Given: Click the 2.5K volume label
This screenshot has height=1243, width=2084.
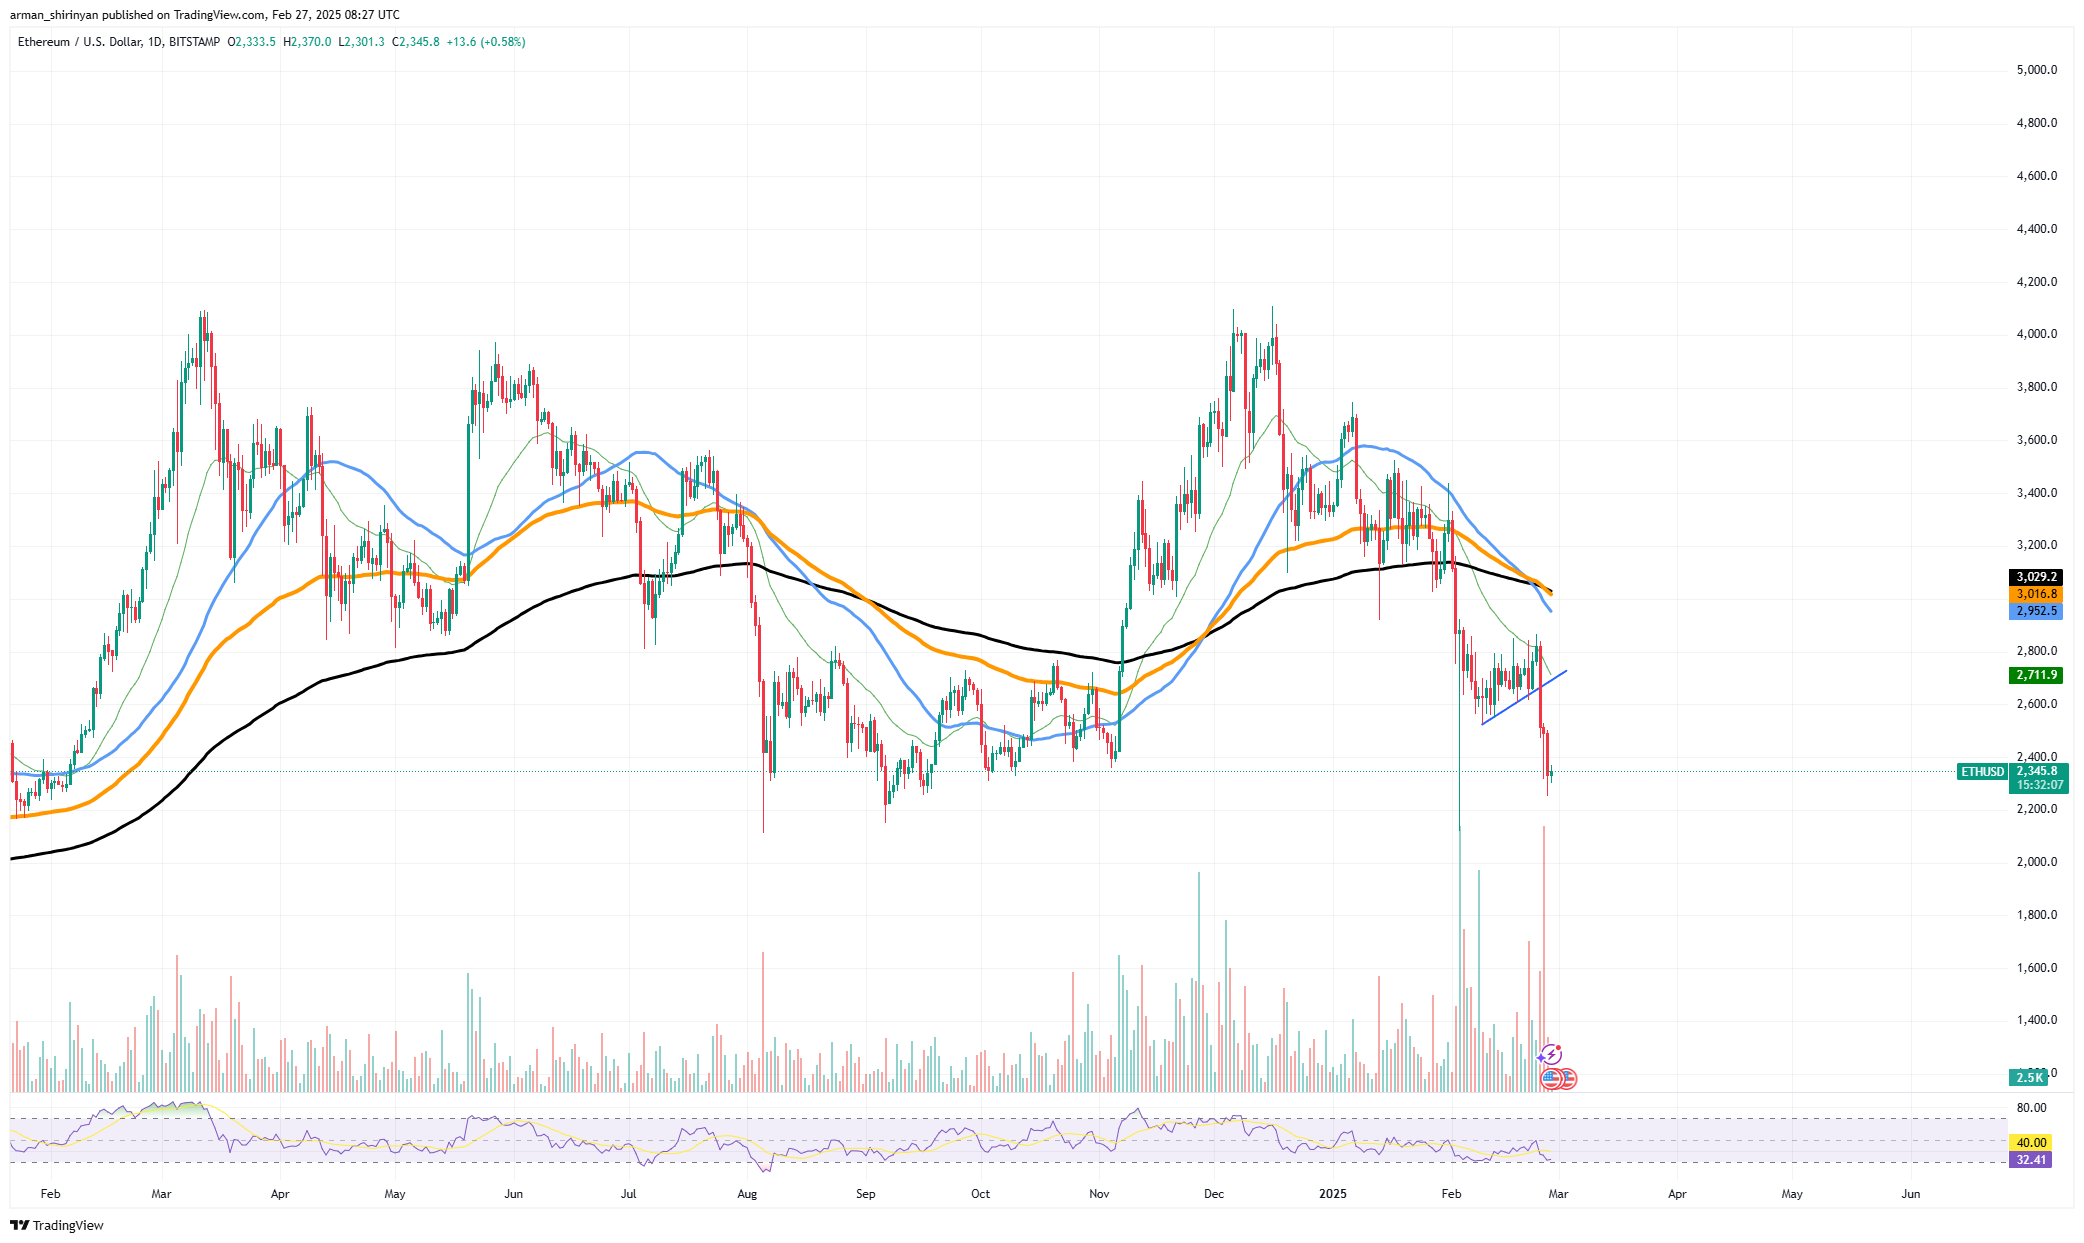Looking at the screenshot, I should 2029,1077.
